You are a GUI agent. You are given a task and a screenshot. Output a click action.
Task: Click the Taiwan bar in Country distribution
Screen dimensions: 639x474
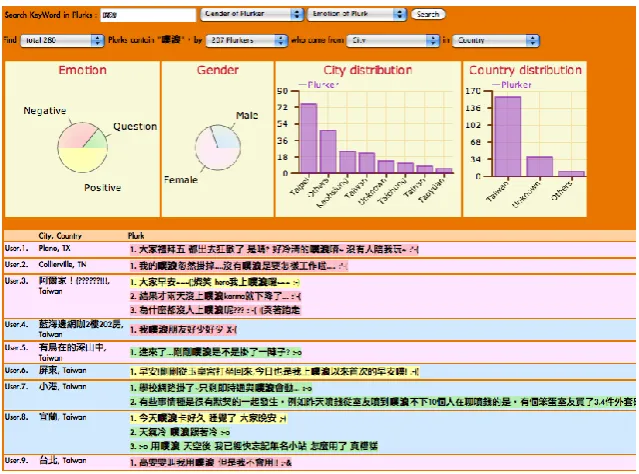(508, 136)
